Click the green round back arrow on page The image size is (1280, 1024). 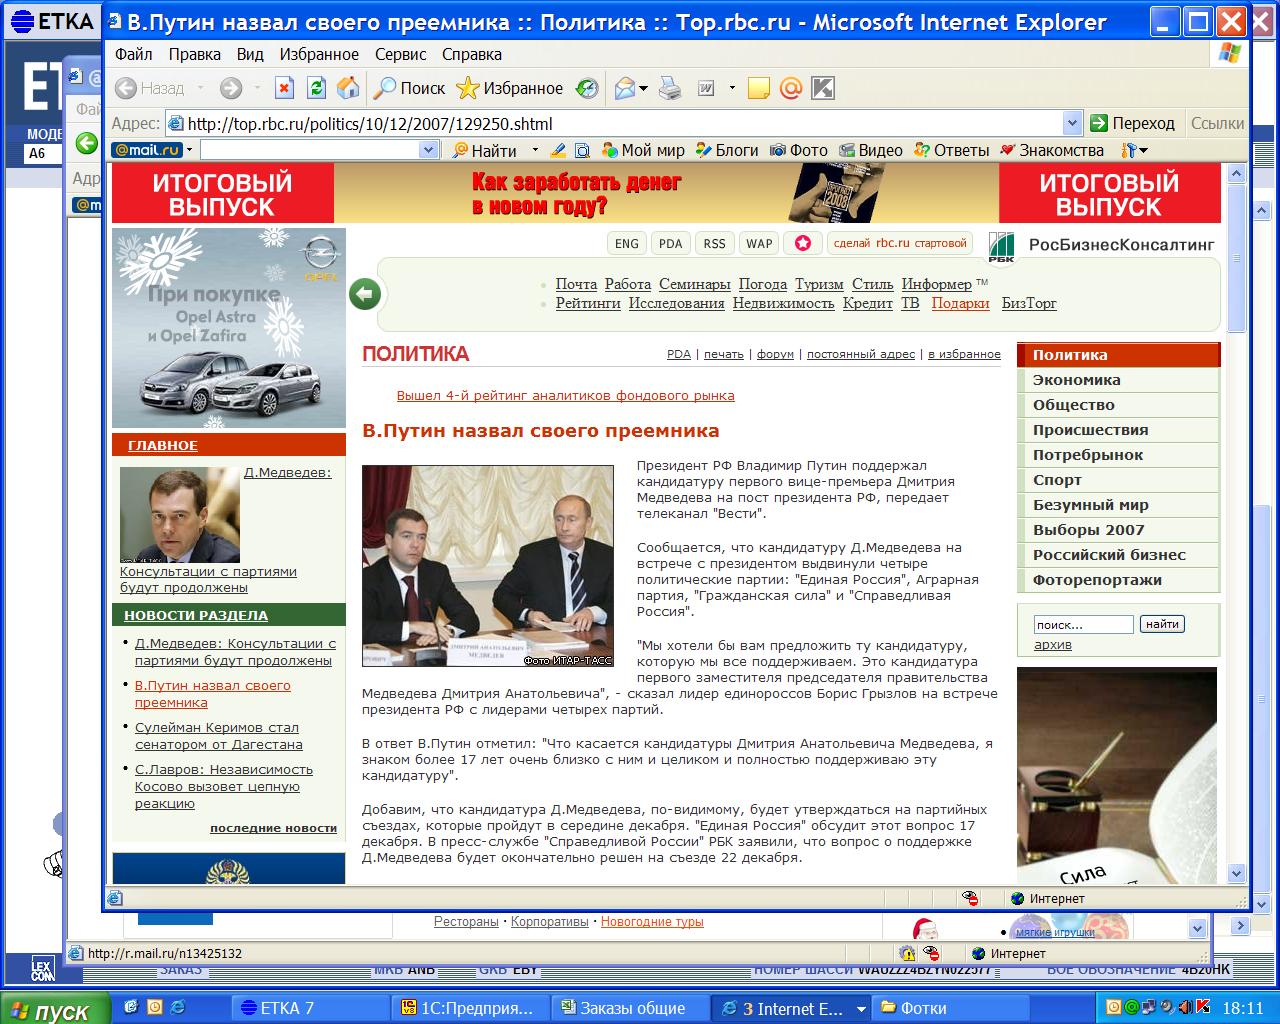(365, 294)
